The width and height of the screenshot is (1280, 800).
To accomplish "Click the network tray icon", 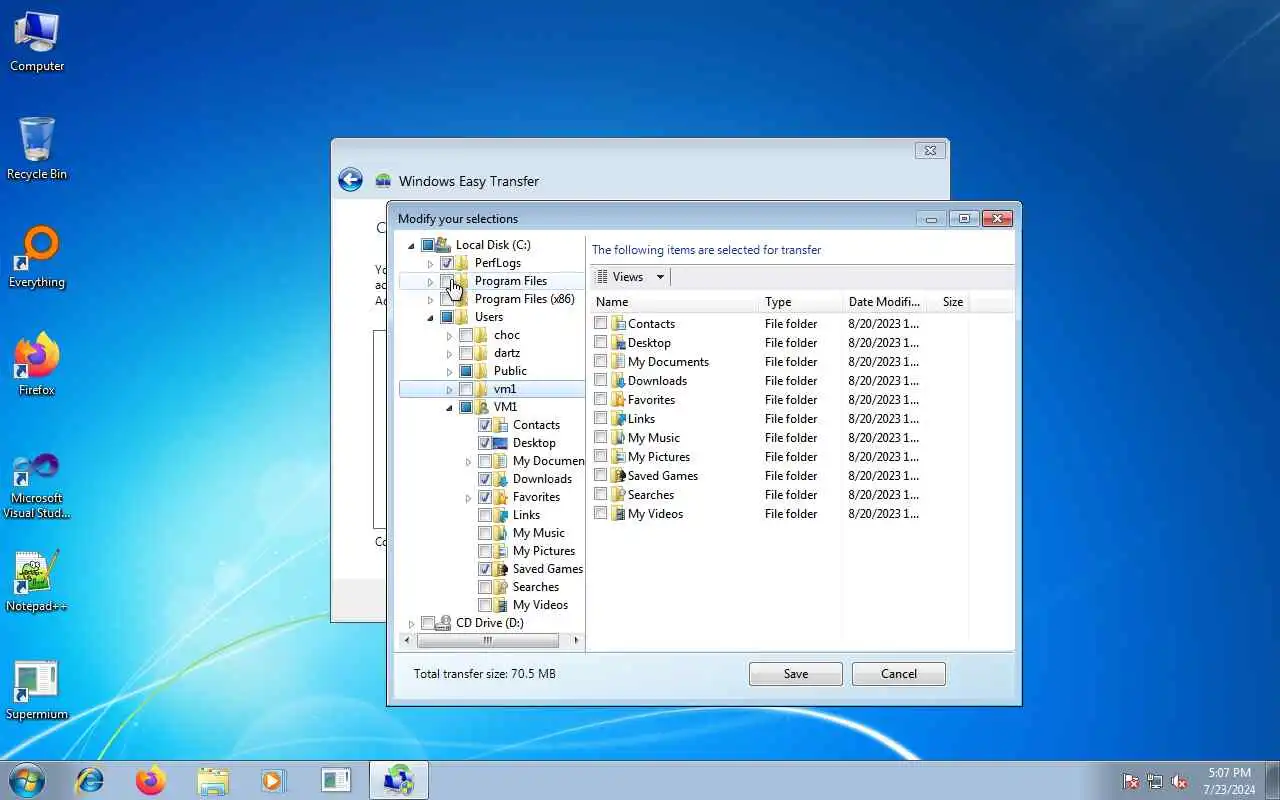I will (x=1155, y=781).
